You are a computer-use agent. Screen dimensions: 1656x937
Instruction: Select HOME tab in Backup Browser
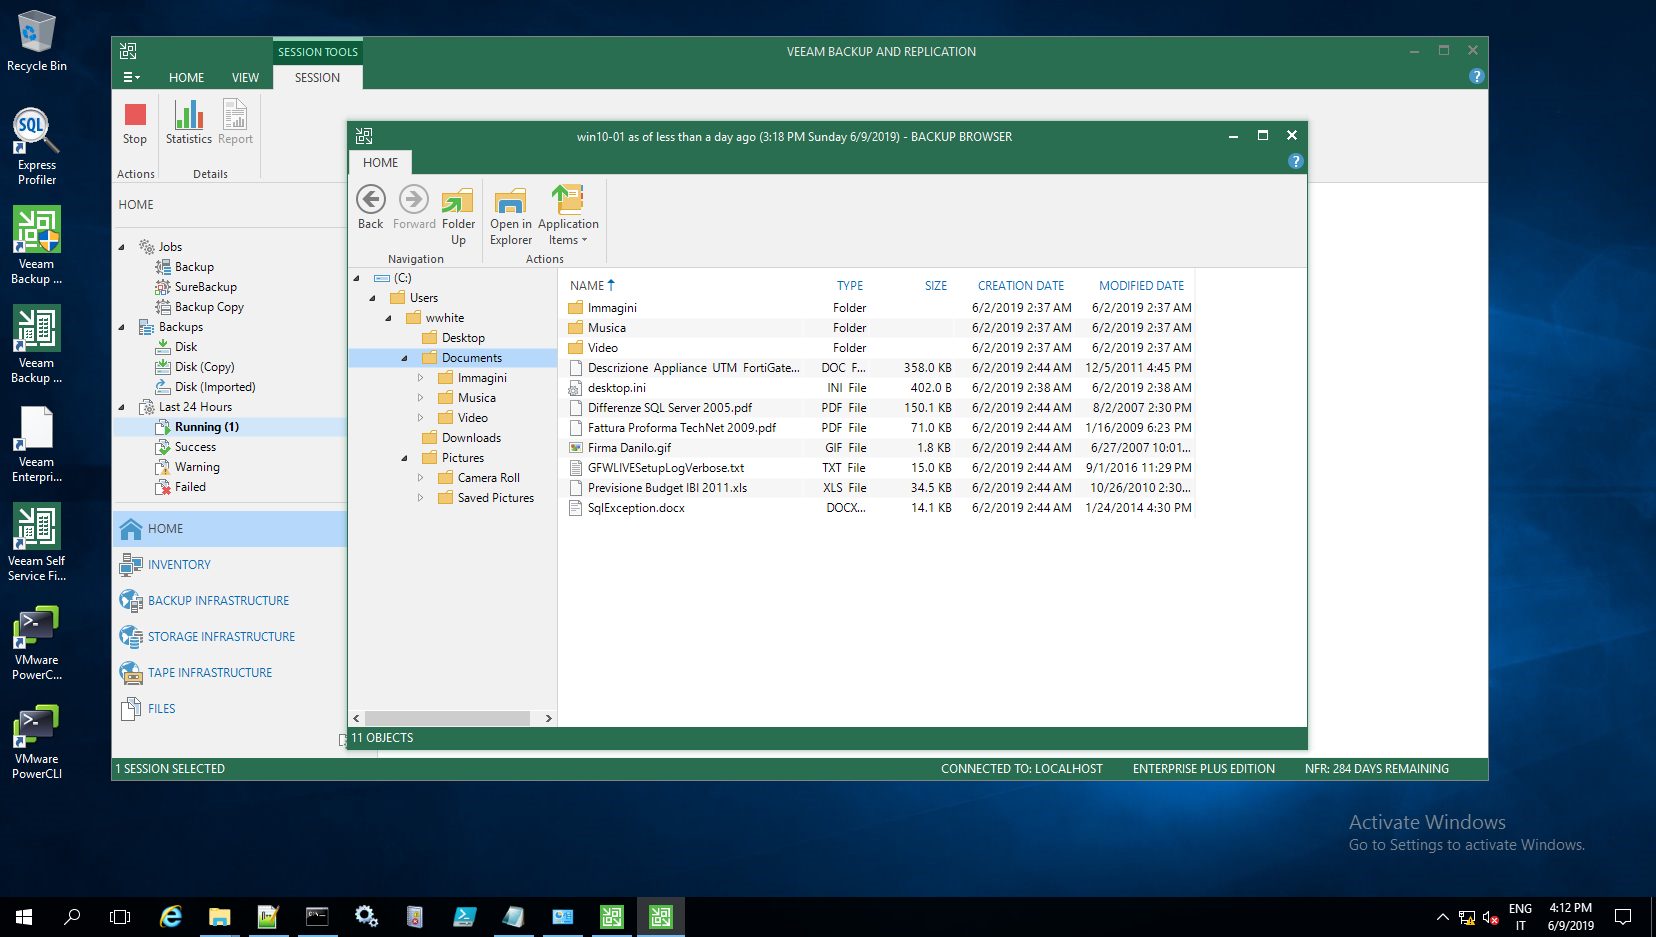pos(380,162)
